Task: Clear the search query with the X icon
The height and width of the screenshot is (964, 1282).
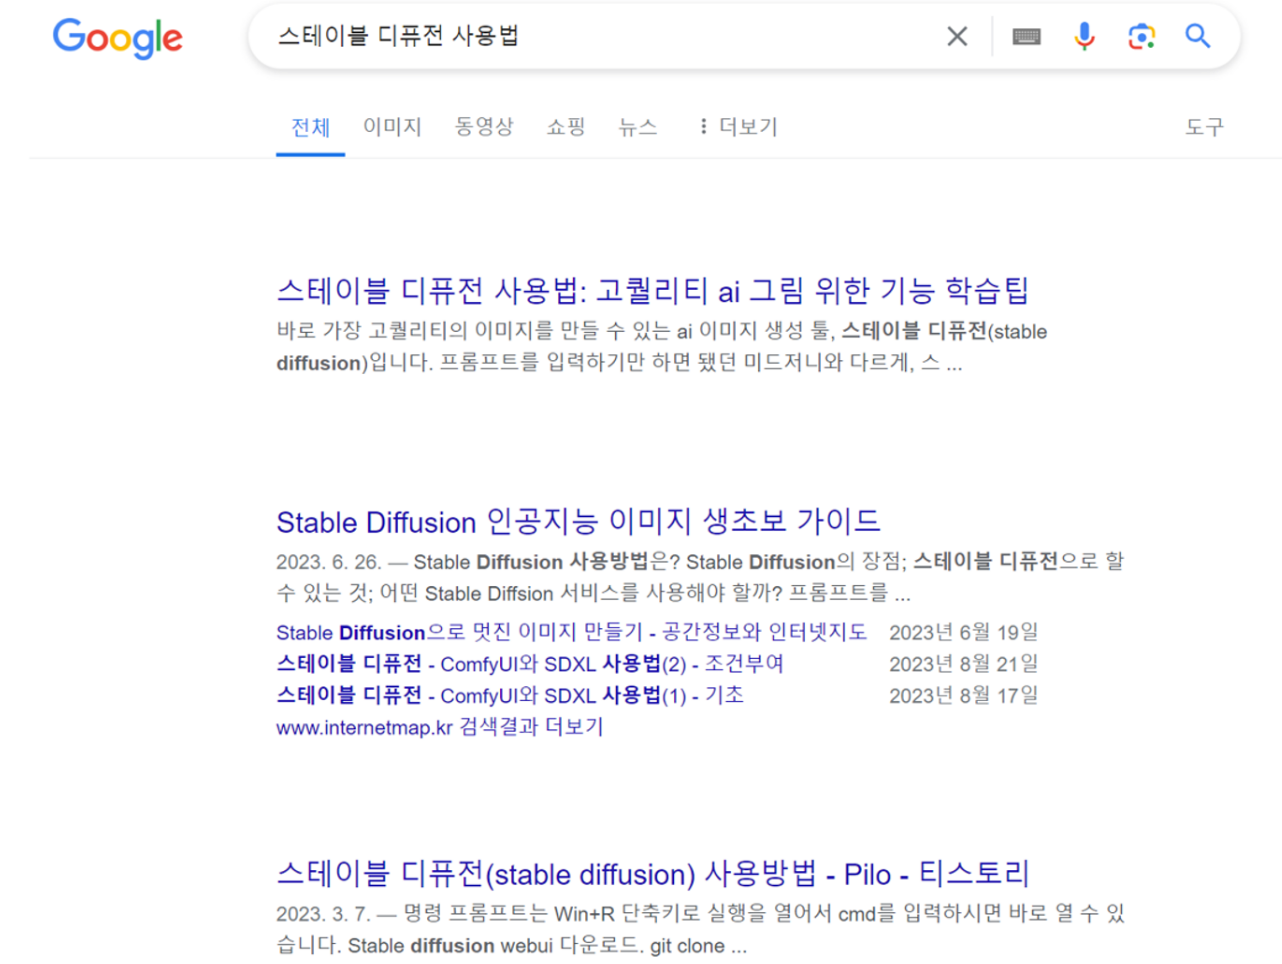Action: (x=957, y=37)
